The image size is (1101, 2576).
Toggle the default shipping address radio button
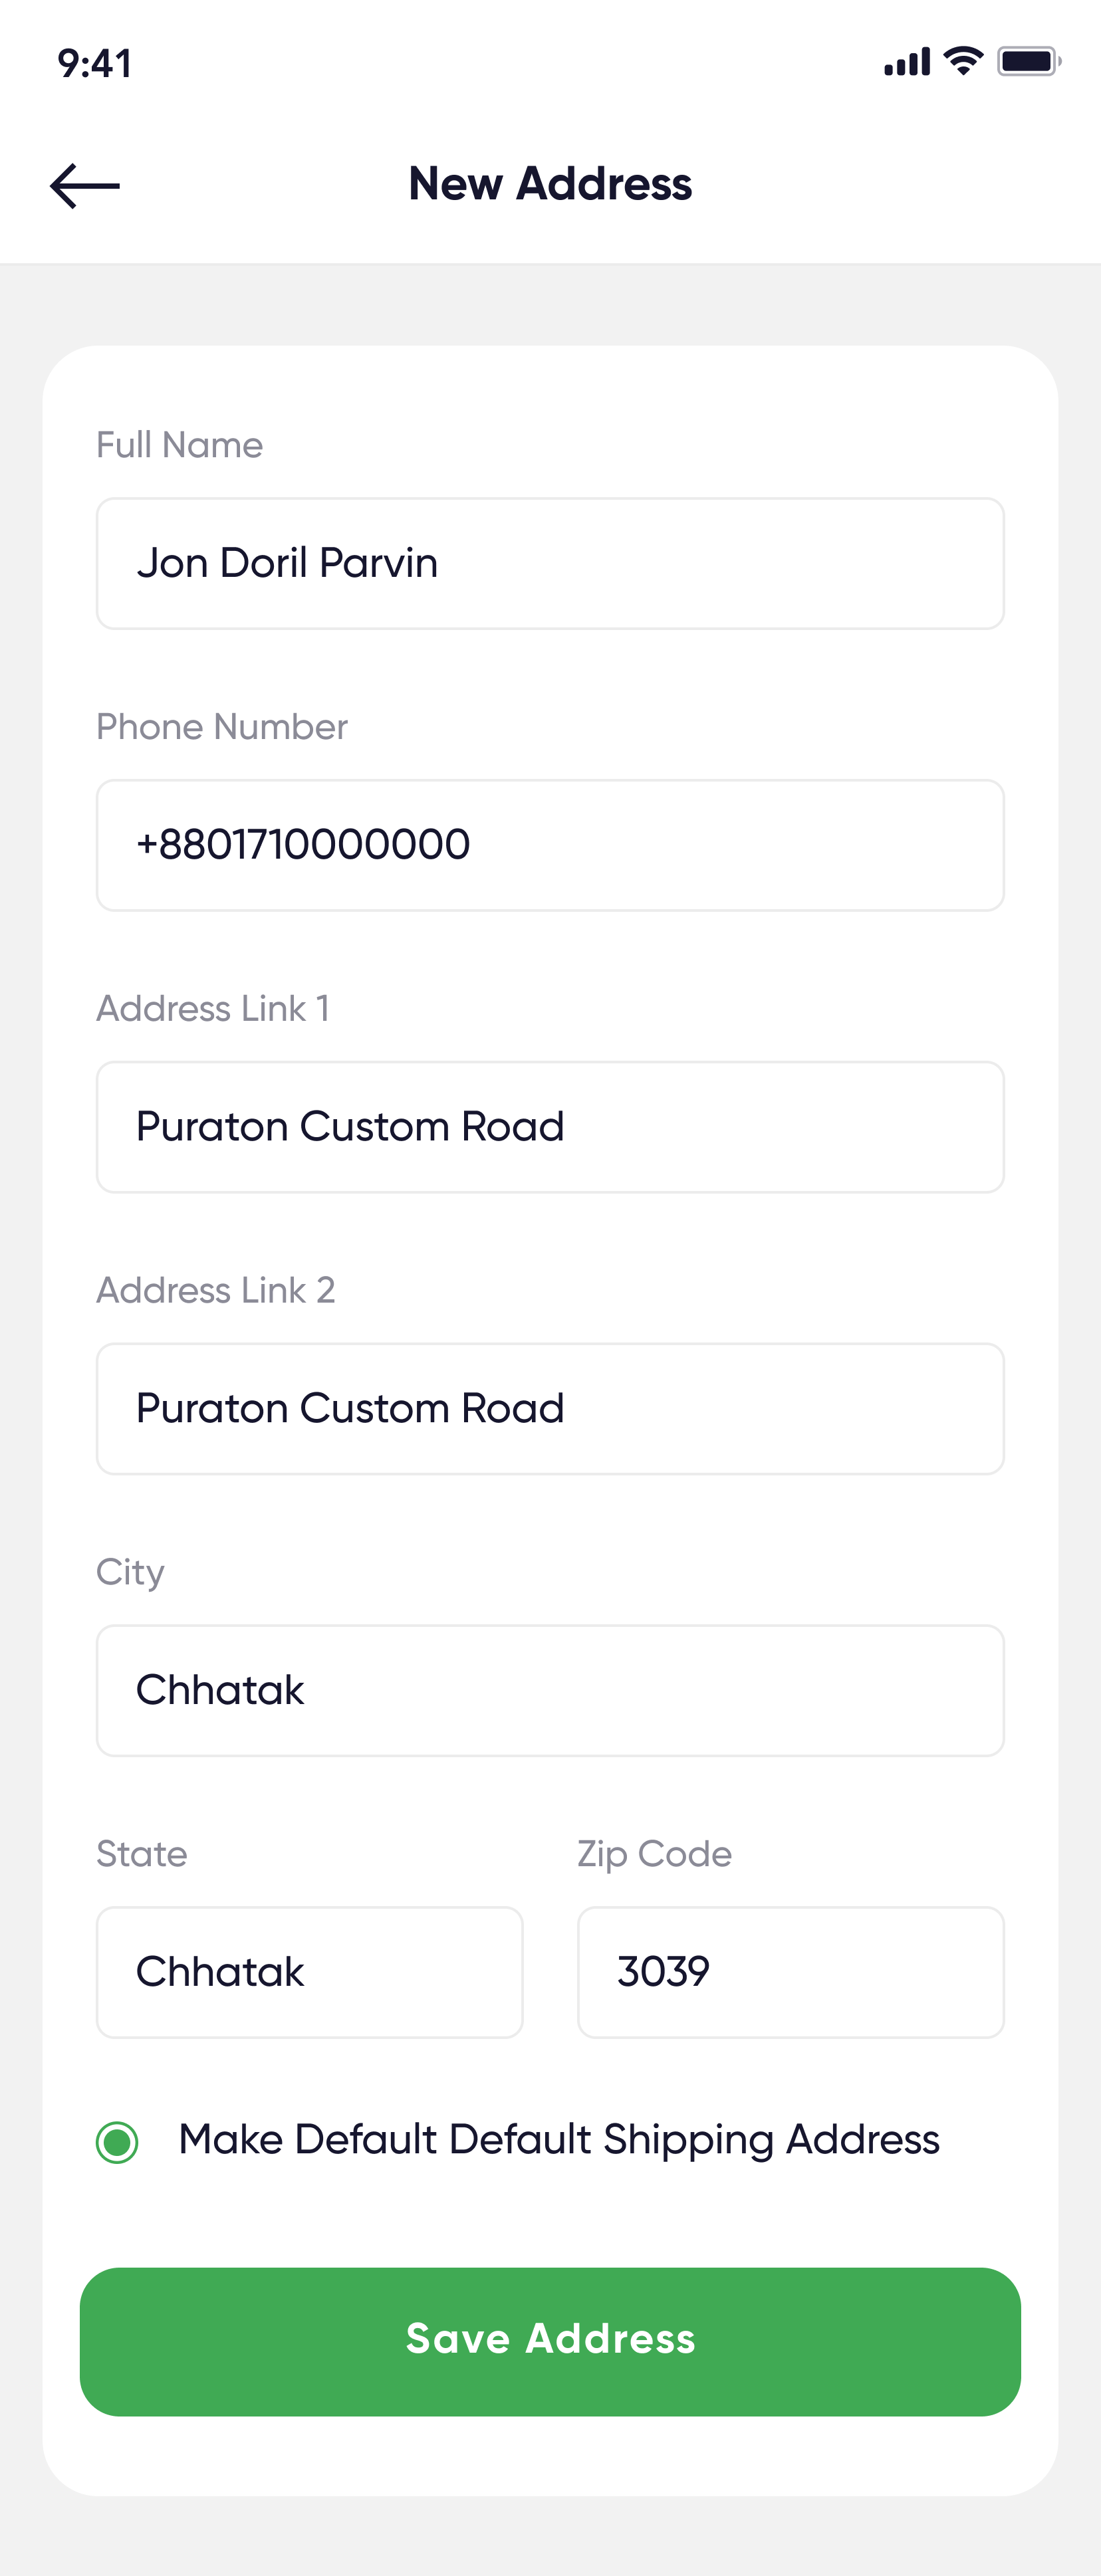117,2142
